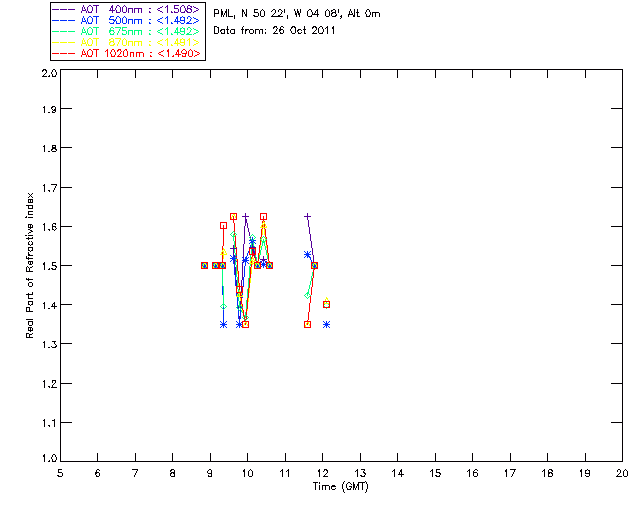
Task: Click the red dashed line in legend
Action: coord(64,53)
